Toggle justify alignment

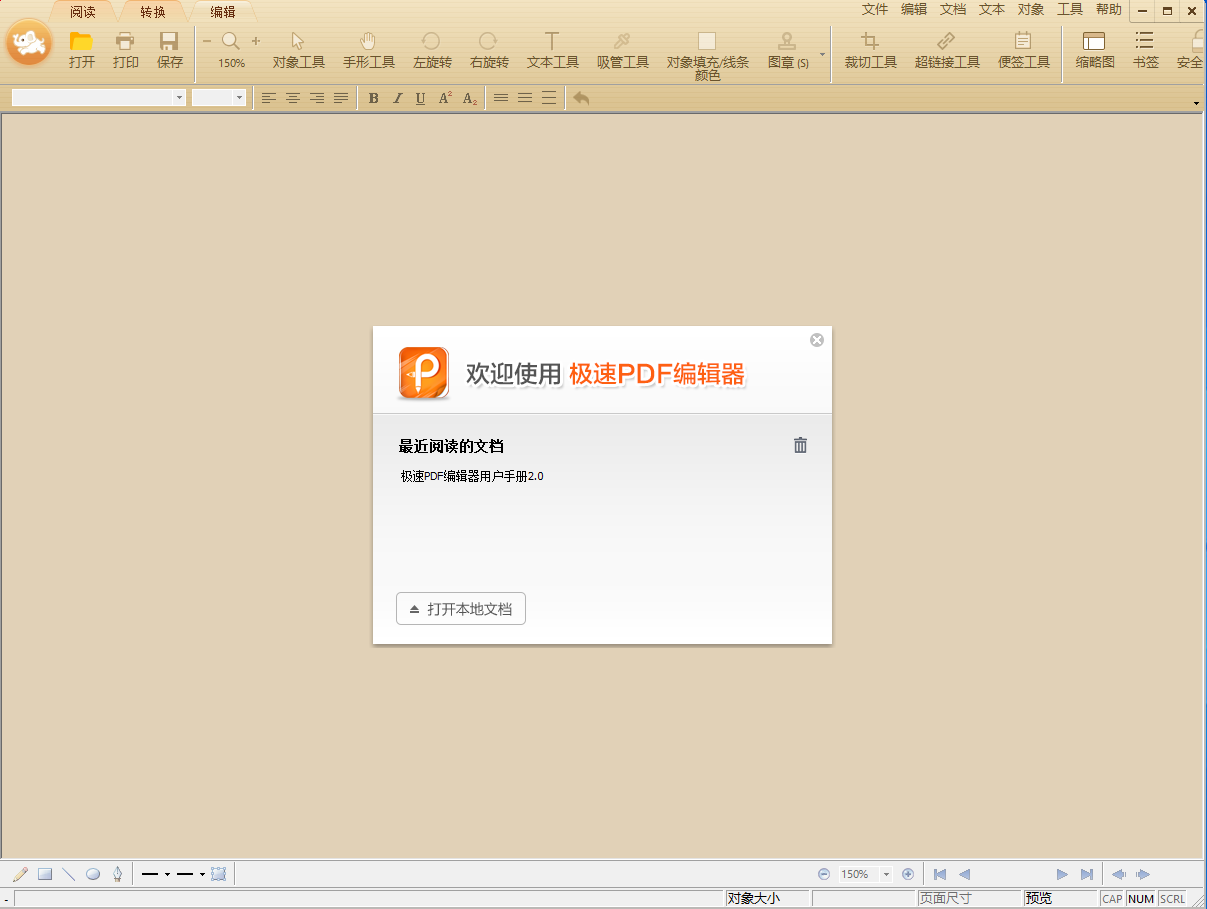click(x=341, y=98)
